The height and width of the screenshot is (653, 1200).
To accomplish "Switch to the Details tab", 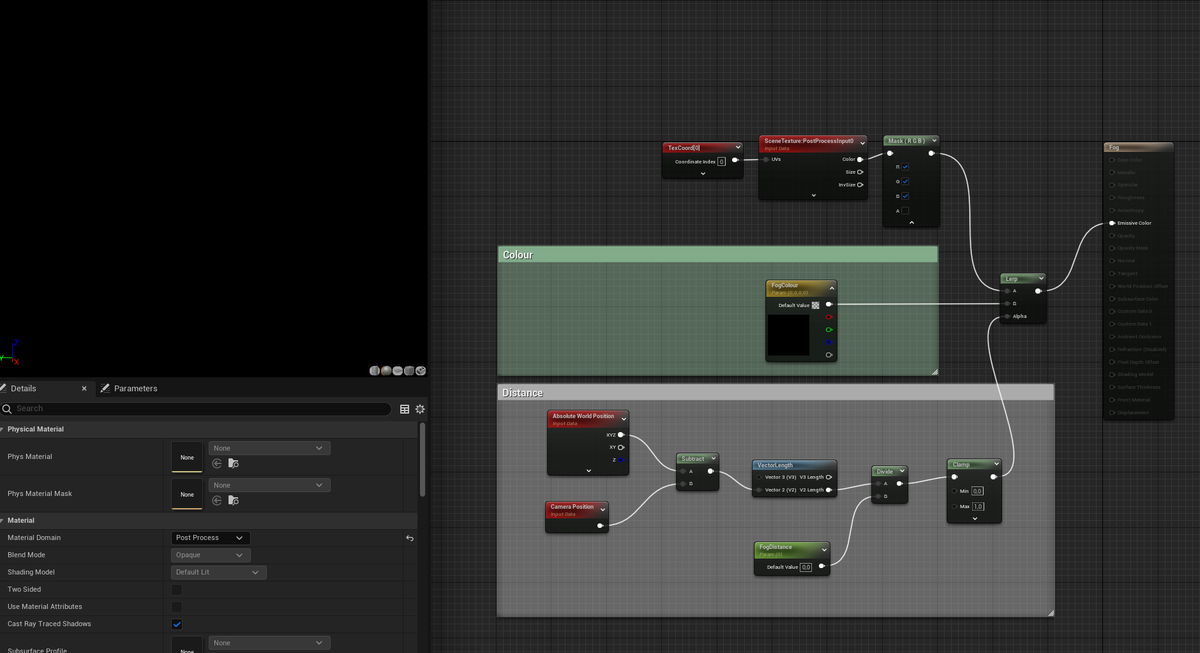I will 23,388.
